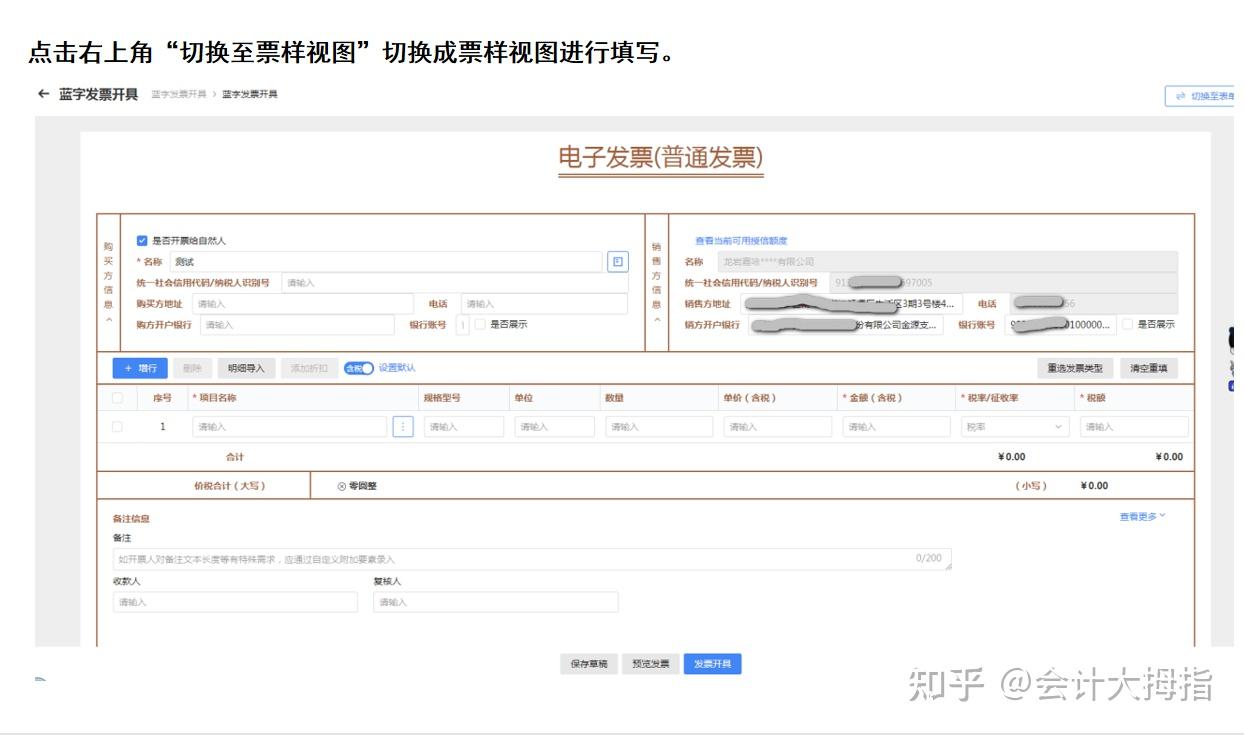The image size is (1244, 735).
Task: Click the 规格型号 input in row 1
Action: [464, 427]
